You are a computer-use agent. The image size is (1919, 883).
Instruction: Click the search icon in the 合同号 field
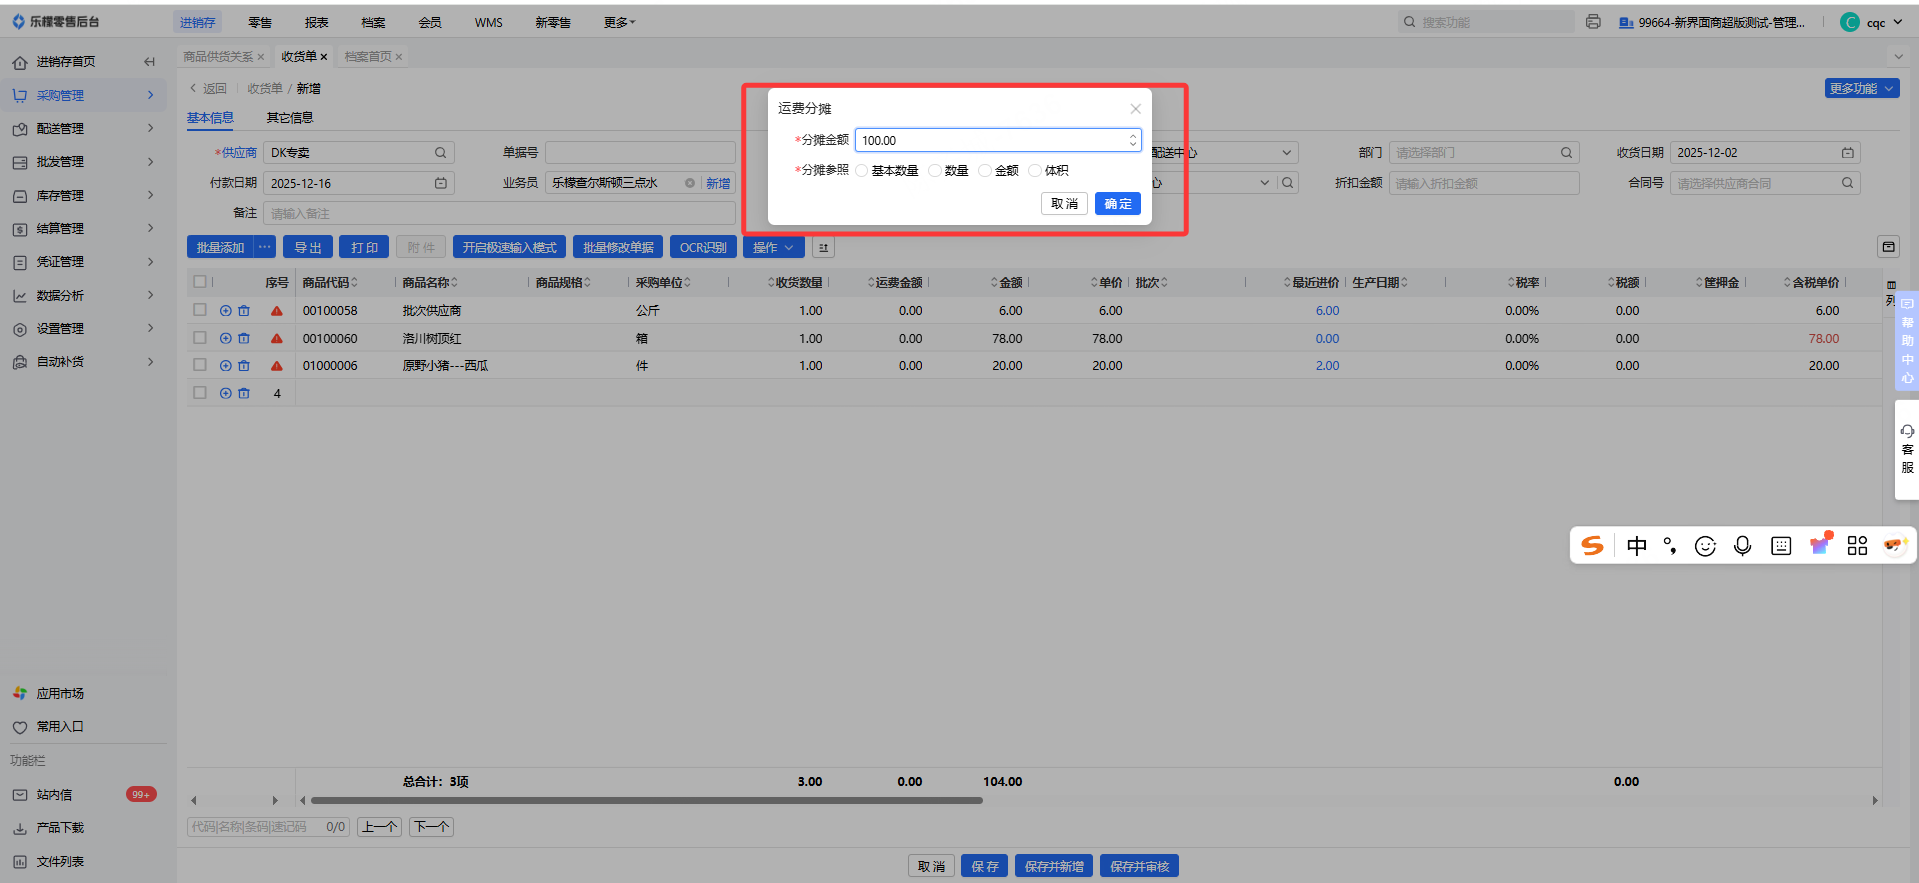(1847, 184)
